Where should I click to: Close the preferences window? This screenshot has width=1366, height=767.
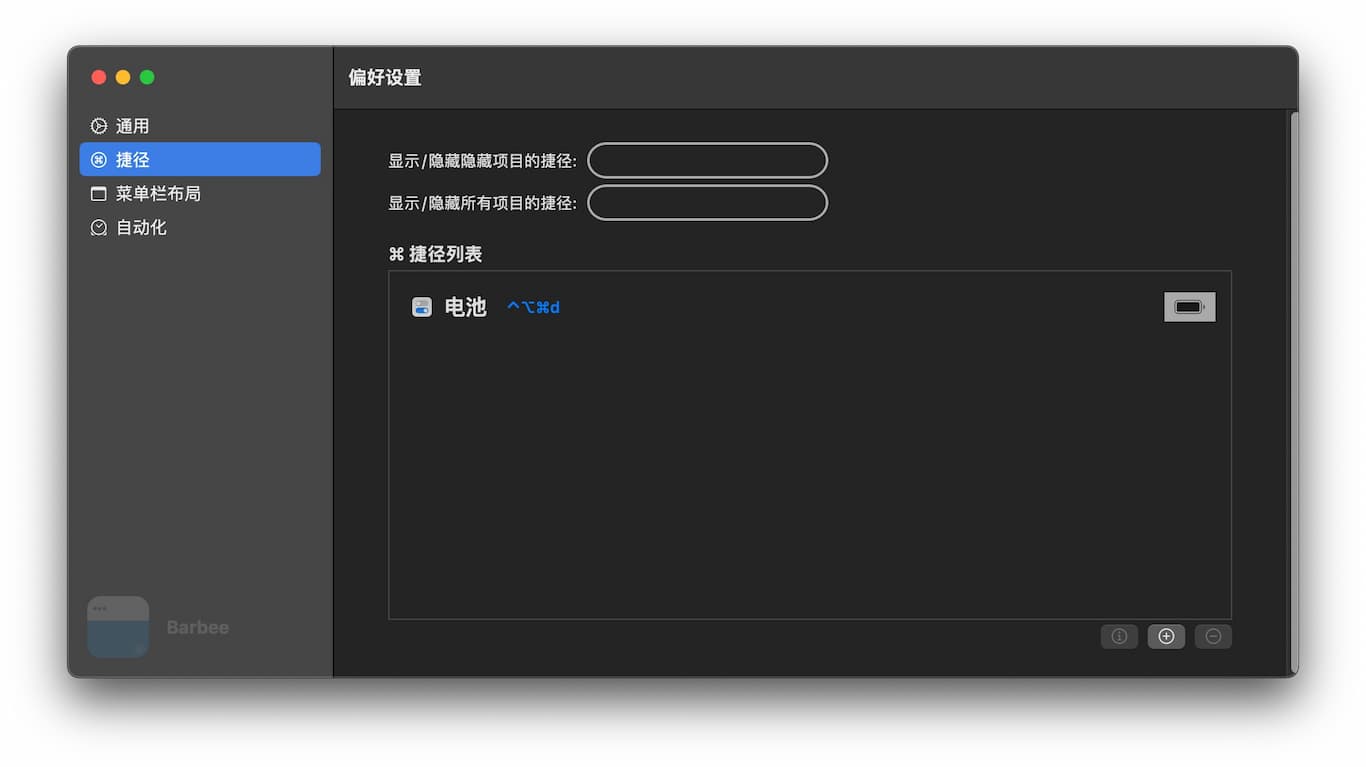[x=99, y=77]
